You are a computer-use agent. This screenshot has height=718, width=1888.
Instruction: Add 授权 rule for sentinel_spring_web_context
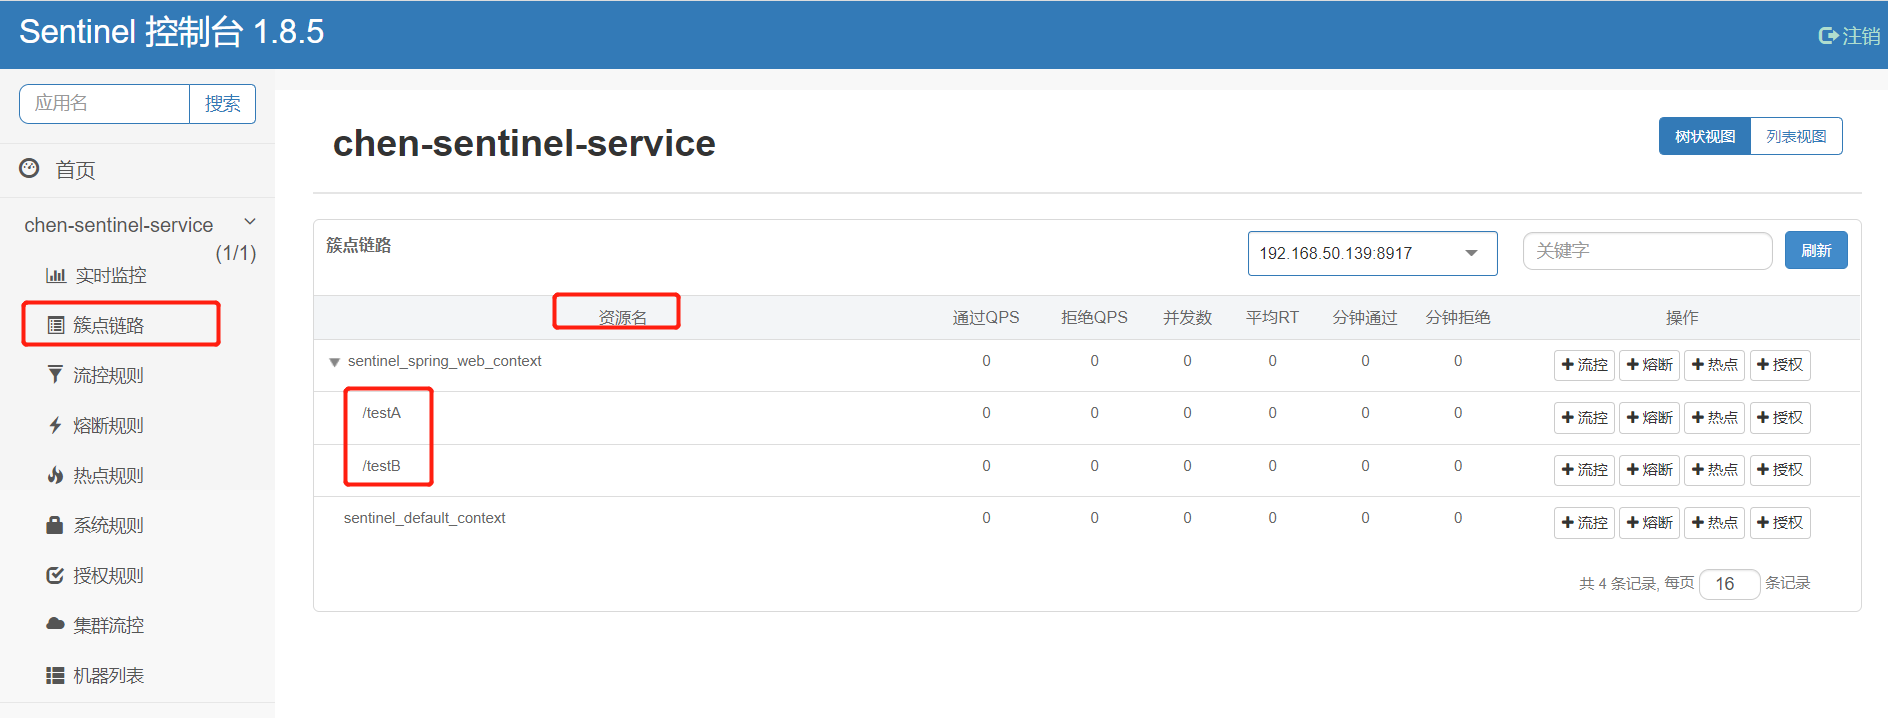point(1780,365)
